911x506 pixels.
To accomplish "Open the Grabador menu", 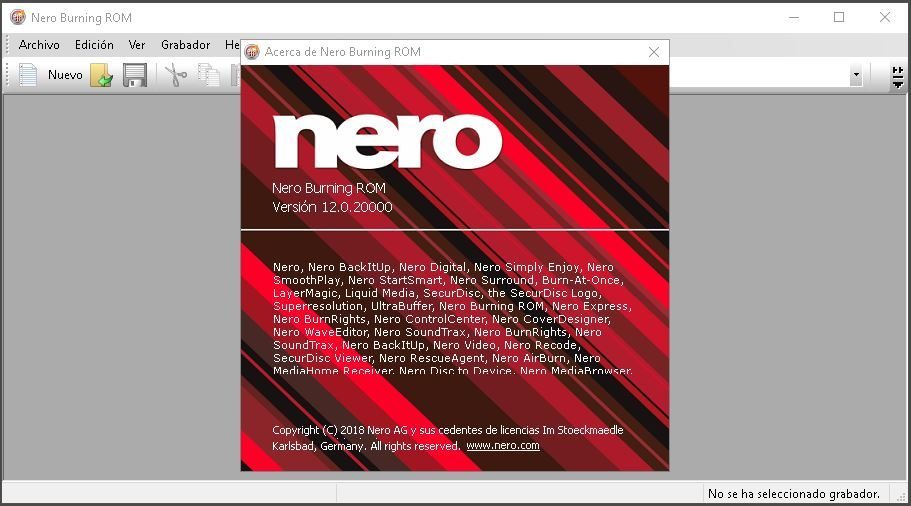I will (x=185, y=45).
